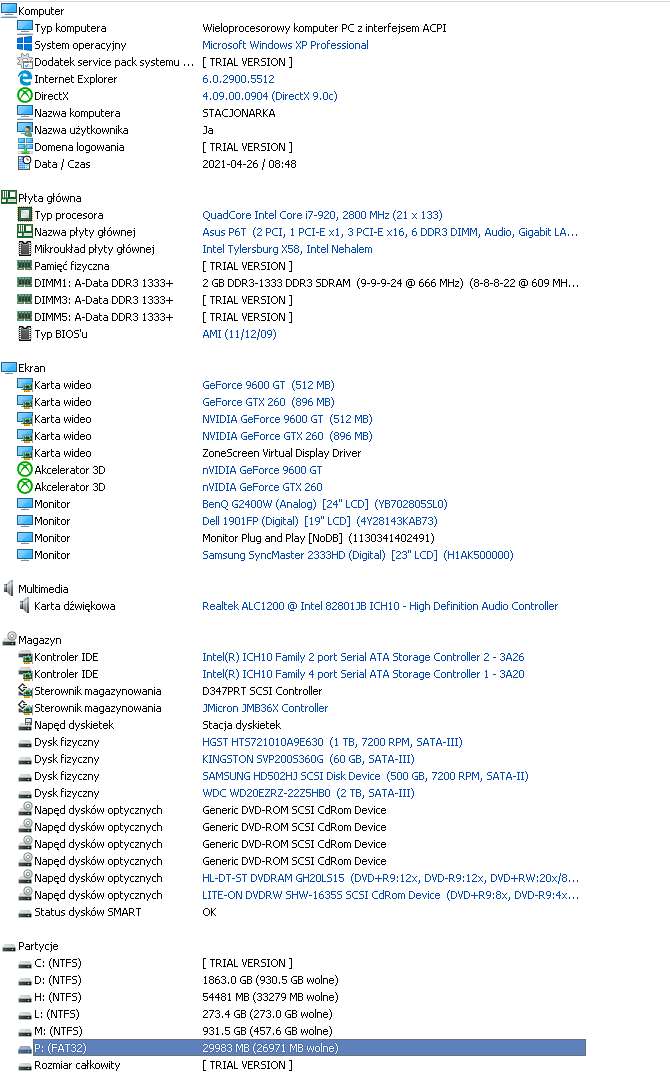Open the SAMSUNG HD502HJ SCSI Disk Device link
Image resolution: width=670 pixels, height=1086 pixels.
(365, 776)
